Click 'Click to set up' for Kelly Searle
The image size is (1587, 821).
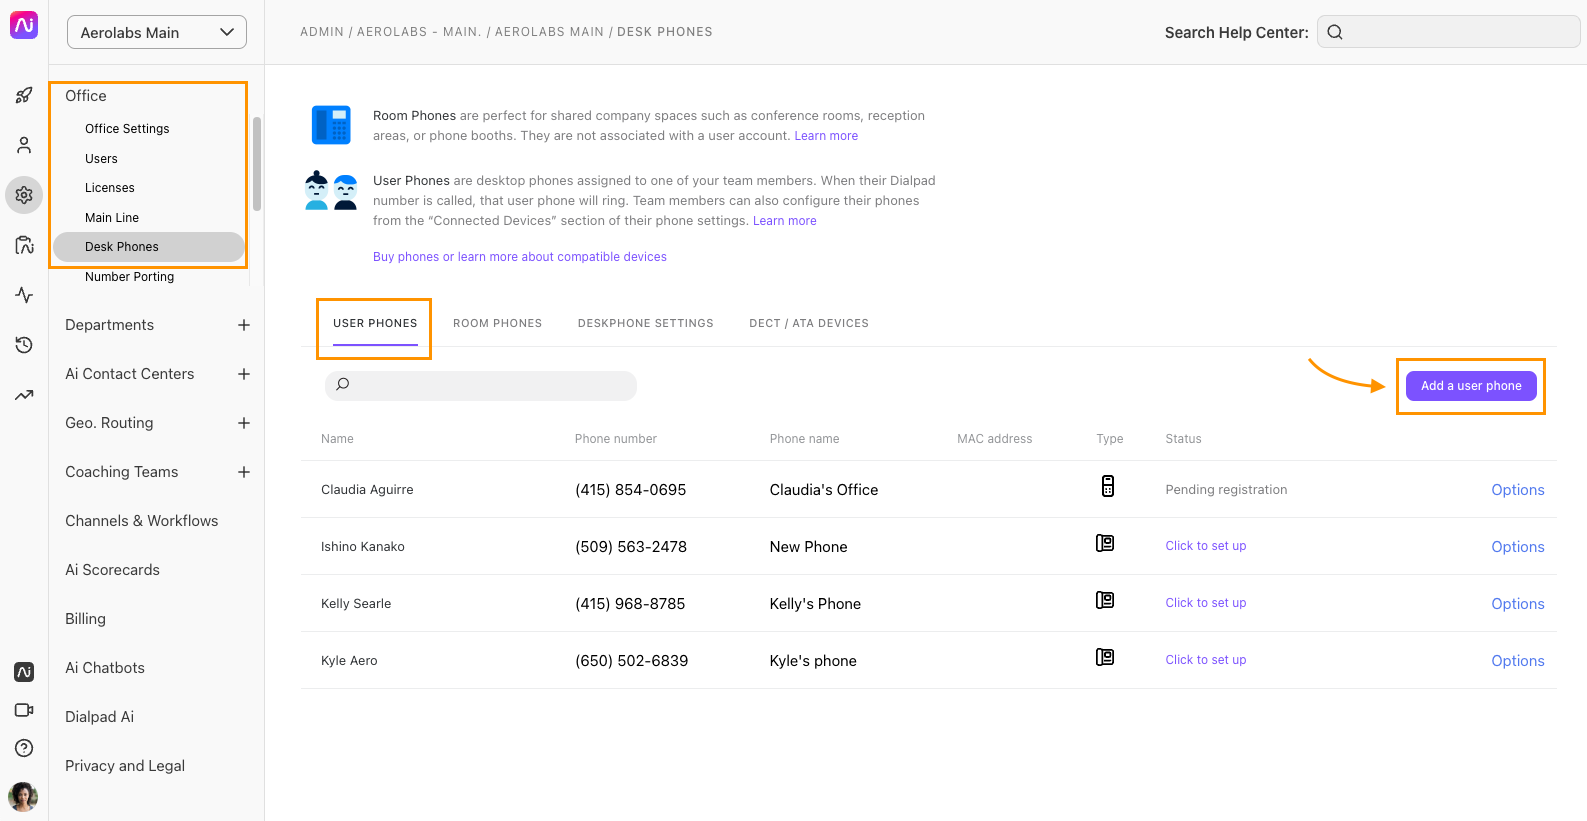(1206, 603)
